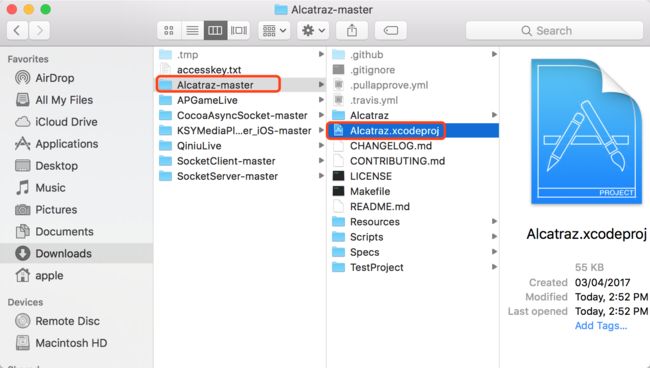Screen dimensions: 650x368
Task: Open Music in the sidebar
Action: pos(40,188)
